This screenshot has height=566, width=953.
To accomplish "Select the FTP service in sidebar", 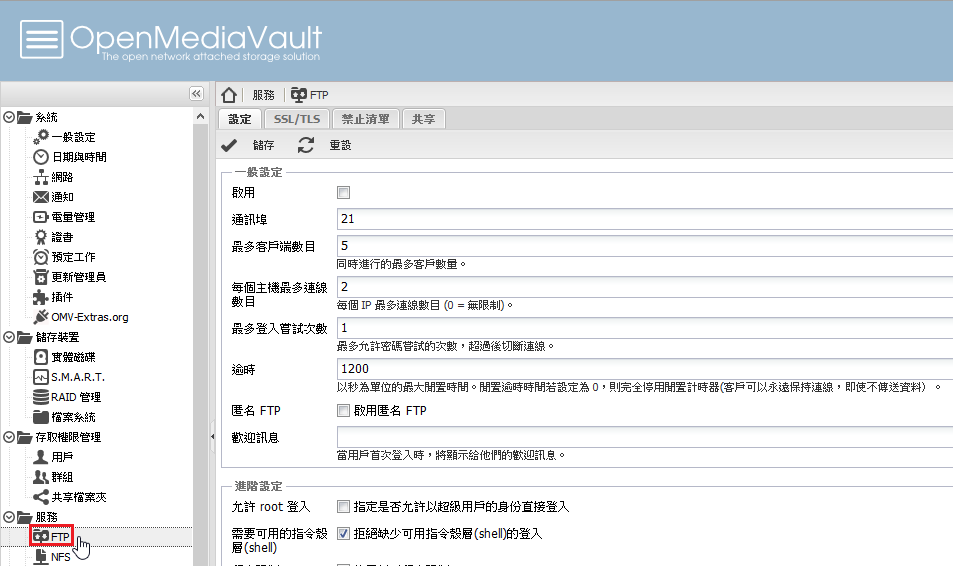I will coord(52,536).
